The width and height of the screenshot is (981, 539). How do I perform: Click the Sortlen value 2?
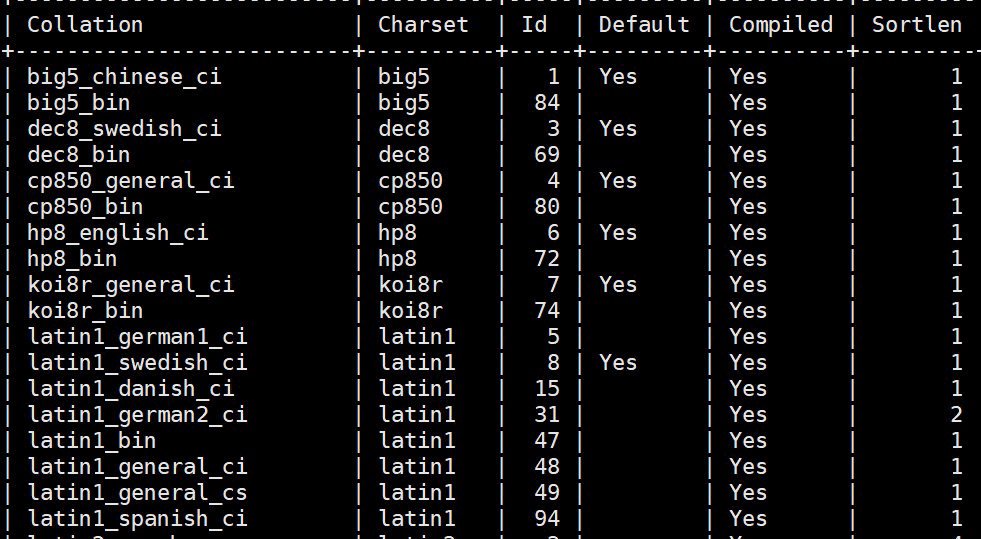(956, 414)
